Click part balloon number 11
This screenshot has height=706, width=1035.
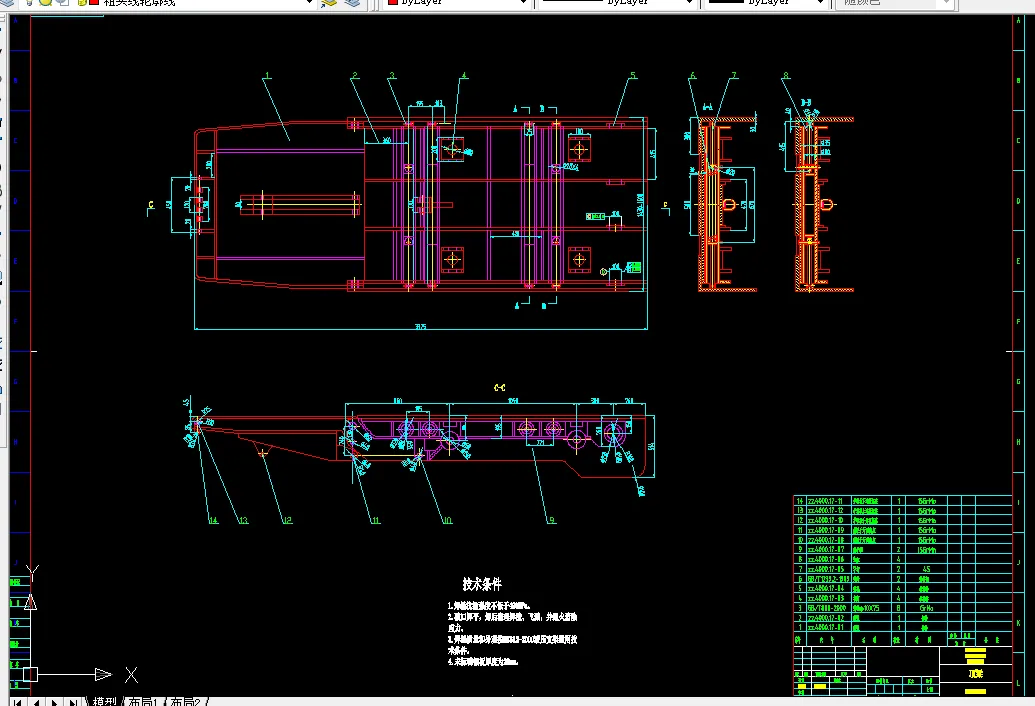(376, 520)
